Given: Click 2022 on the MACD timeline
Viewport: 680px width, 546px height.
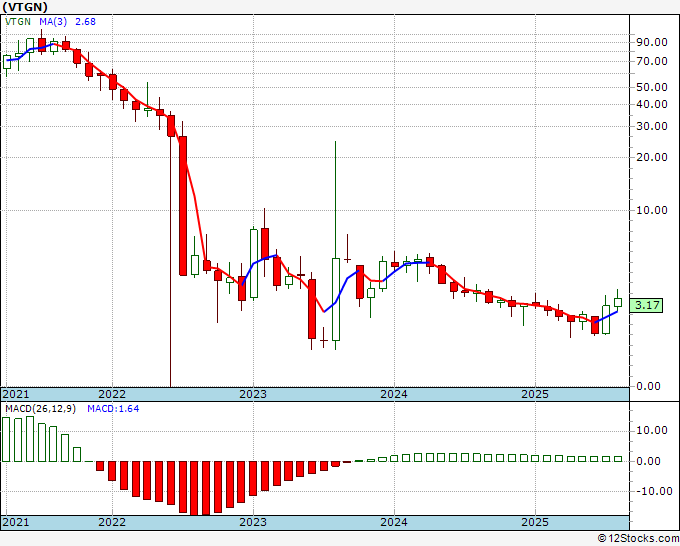Looking at the screenshot, I should click(112, 522).
